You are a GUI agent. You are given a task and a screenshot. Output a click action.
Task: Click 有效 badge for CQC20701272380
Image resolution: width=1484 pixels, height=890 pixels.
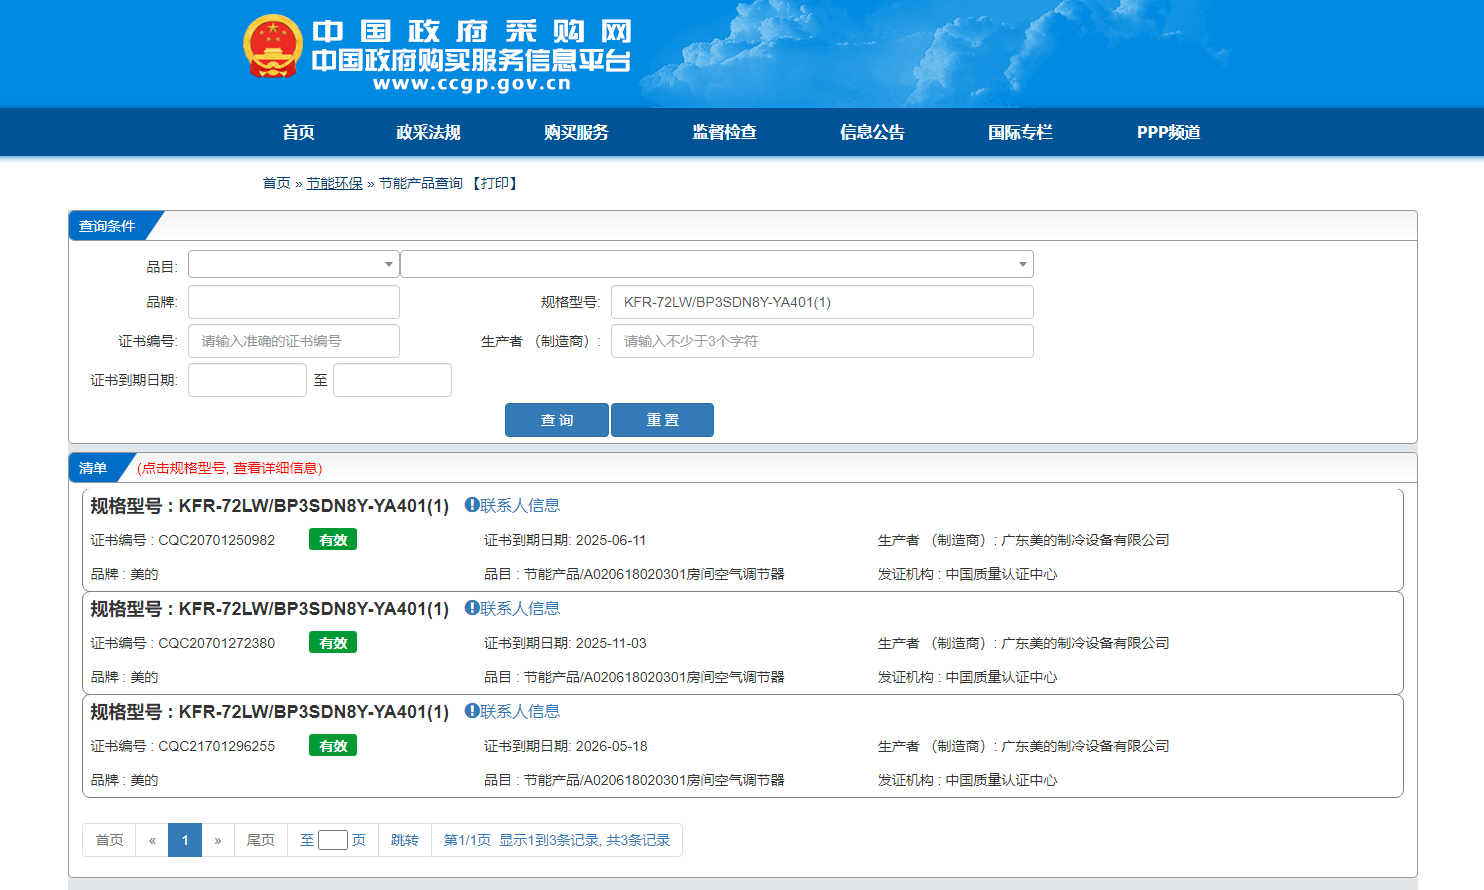click(x=333, y=642)
